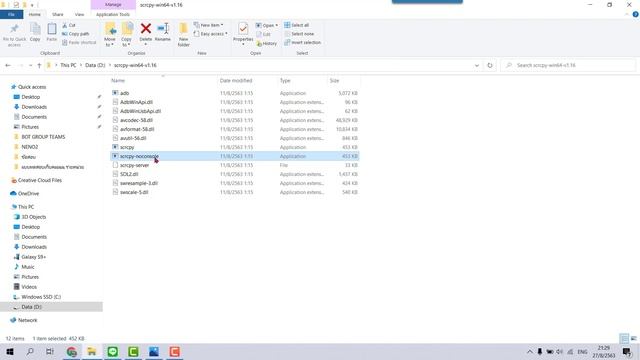Switch to the View ribbon tab
Screen dimensions: 640x360
click(79, 14)
